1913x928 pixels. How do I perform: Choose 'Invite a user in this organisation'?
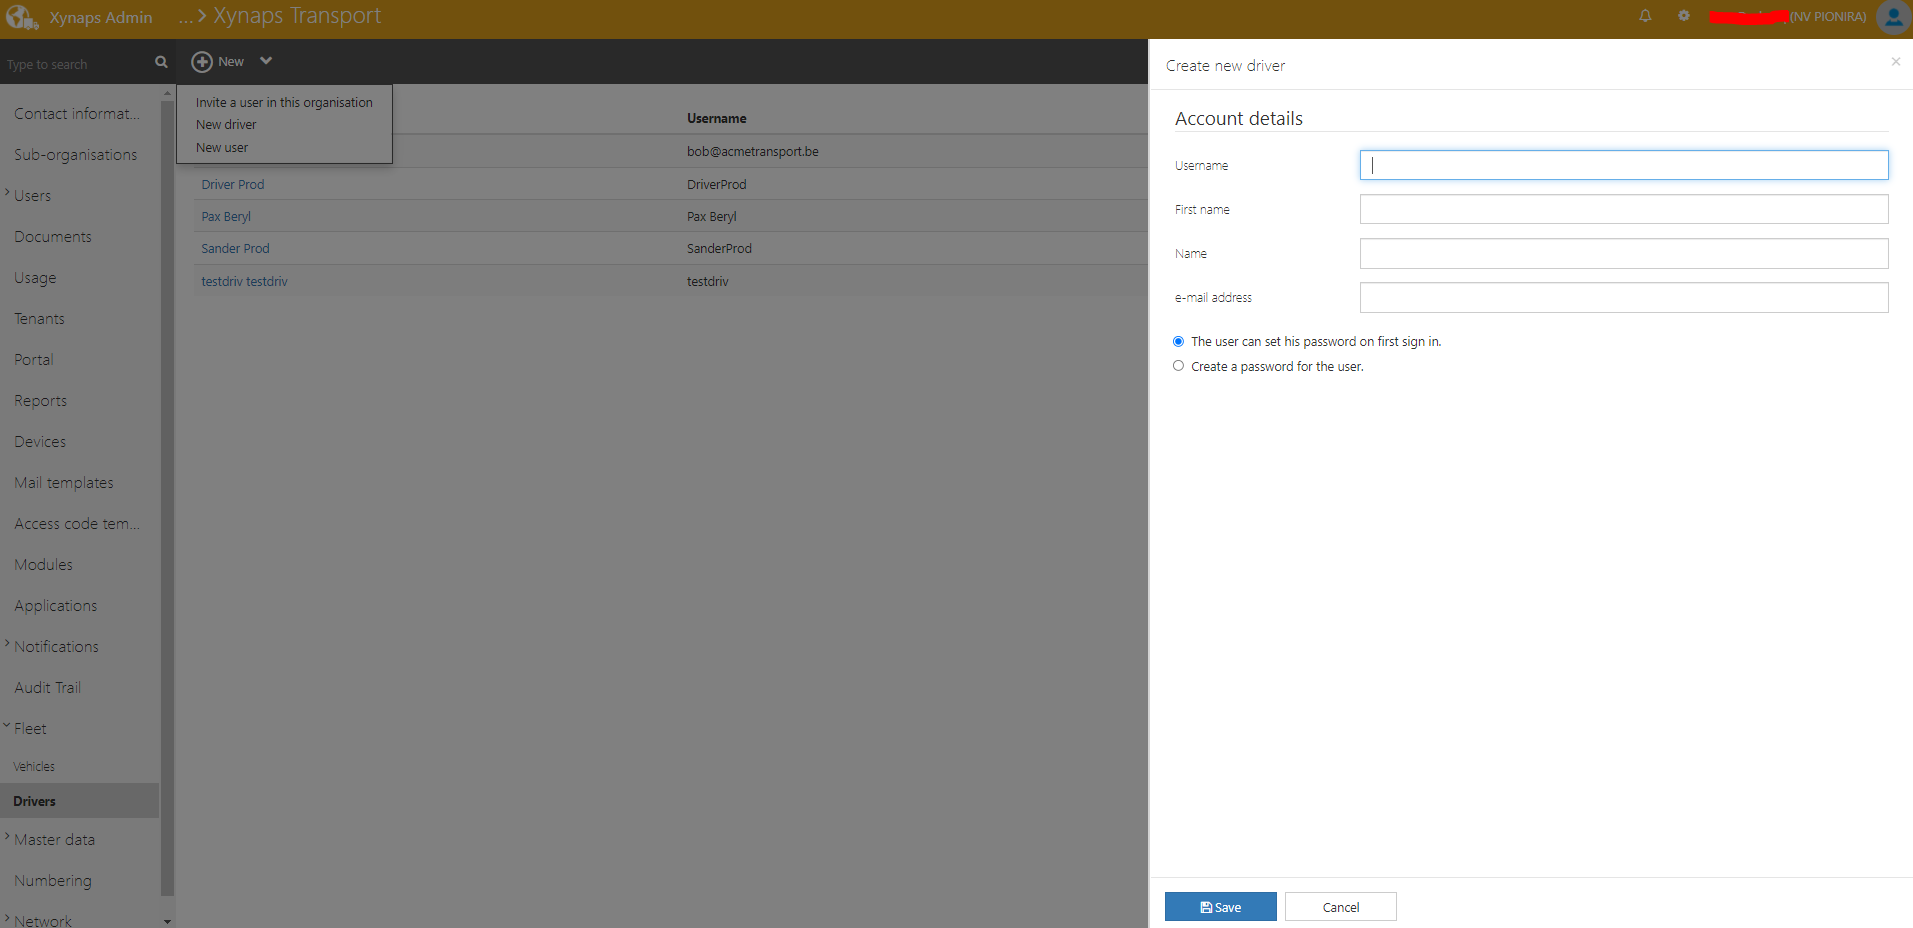click(x=284, y=102)
